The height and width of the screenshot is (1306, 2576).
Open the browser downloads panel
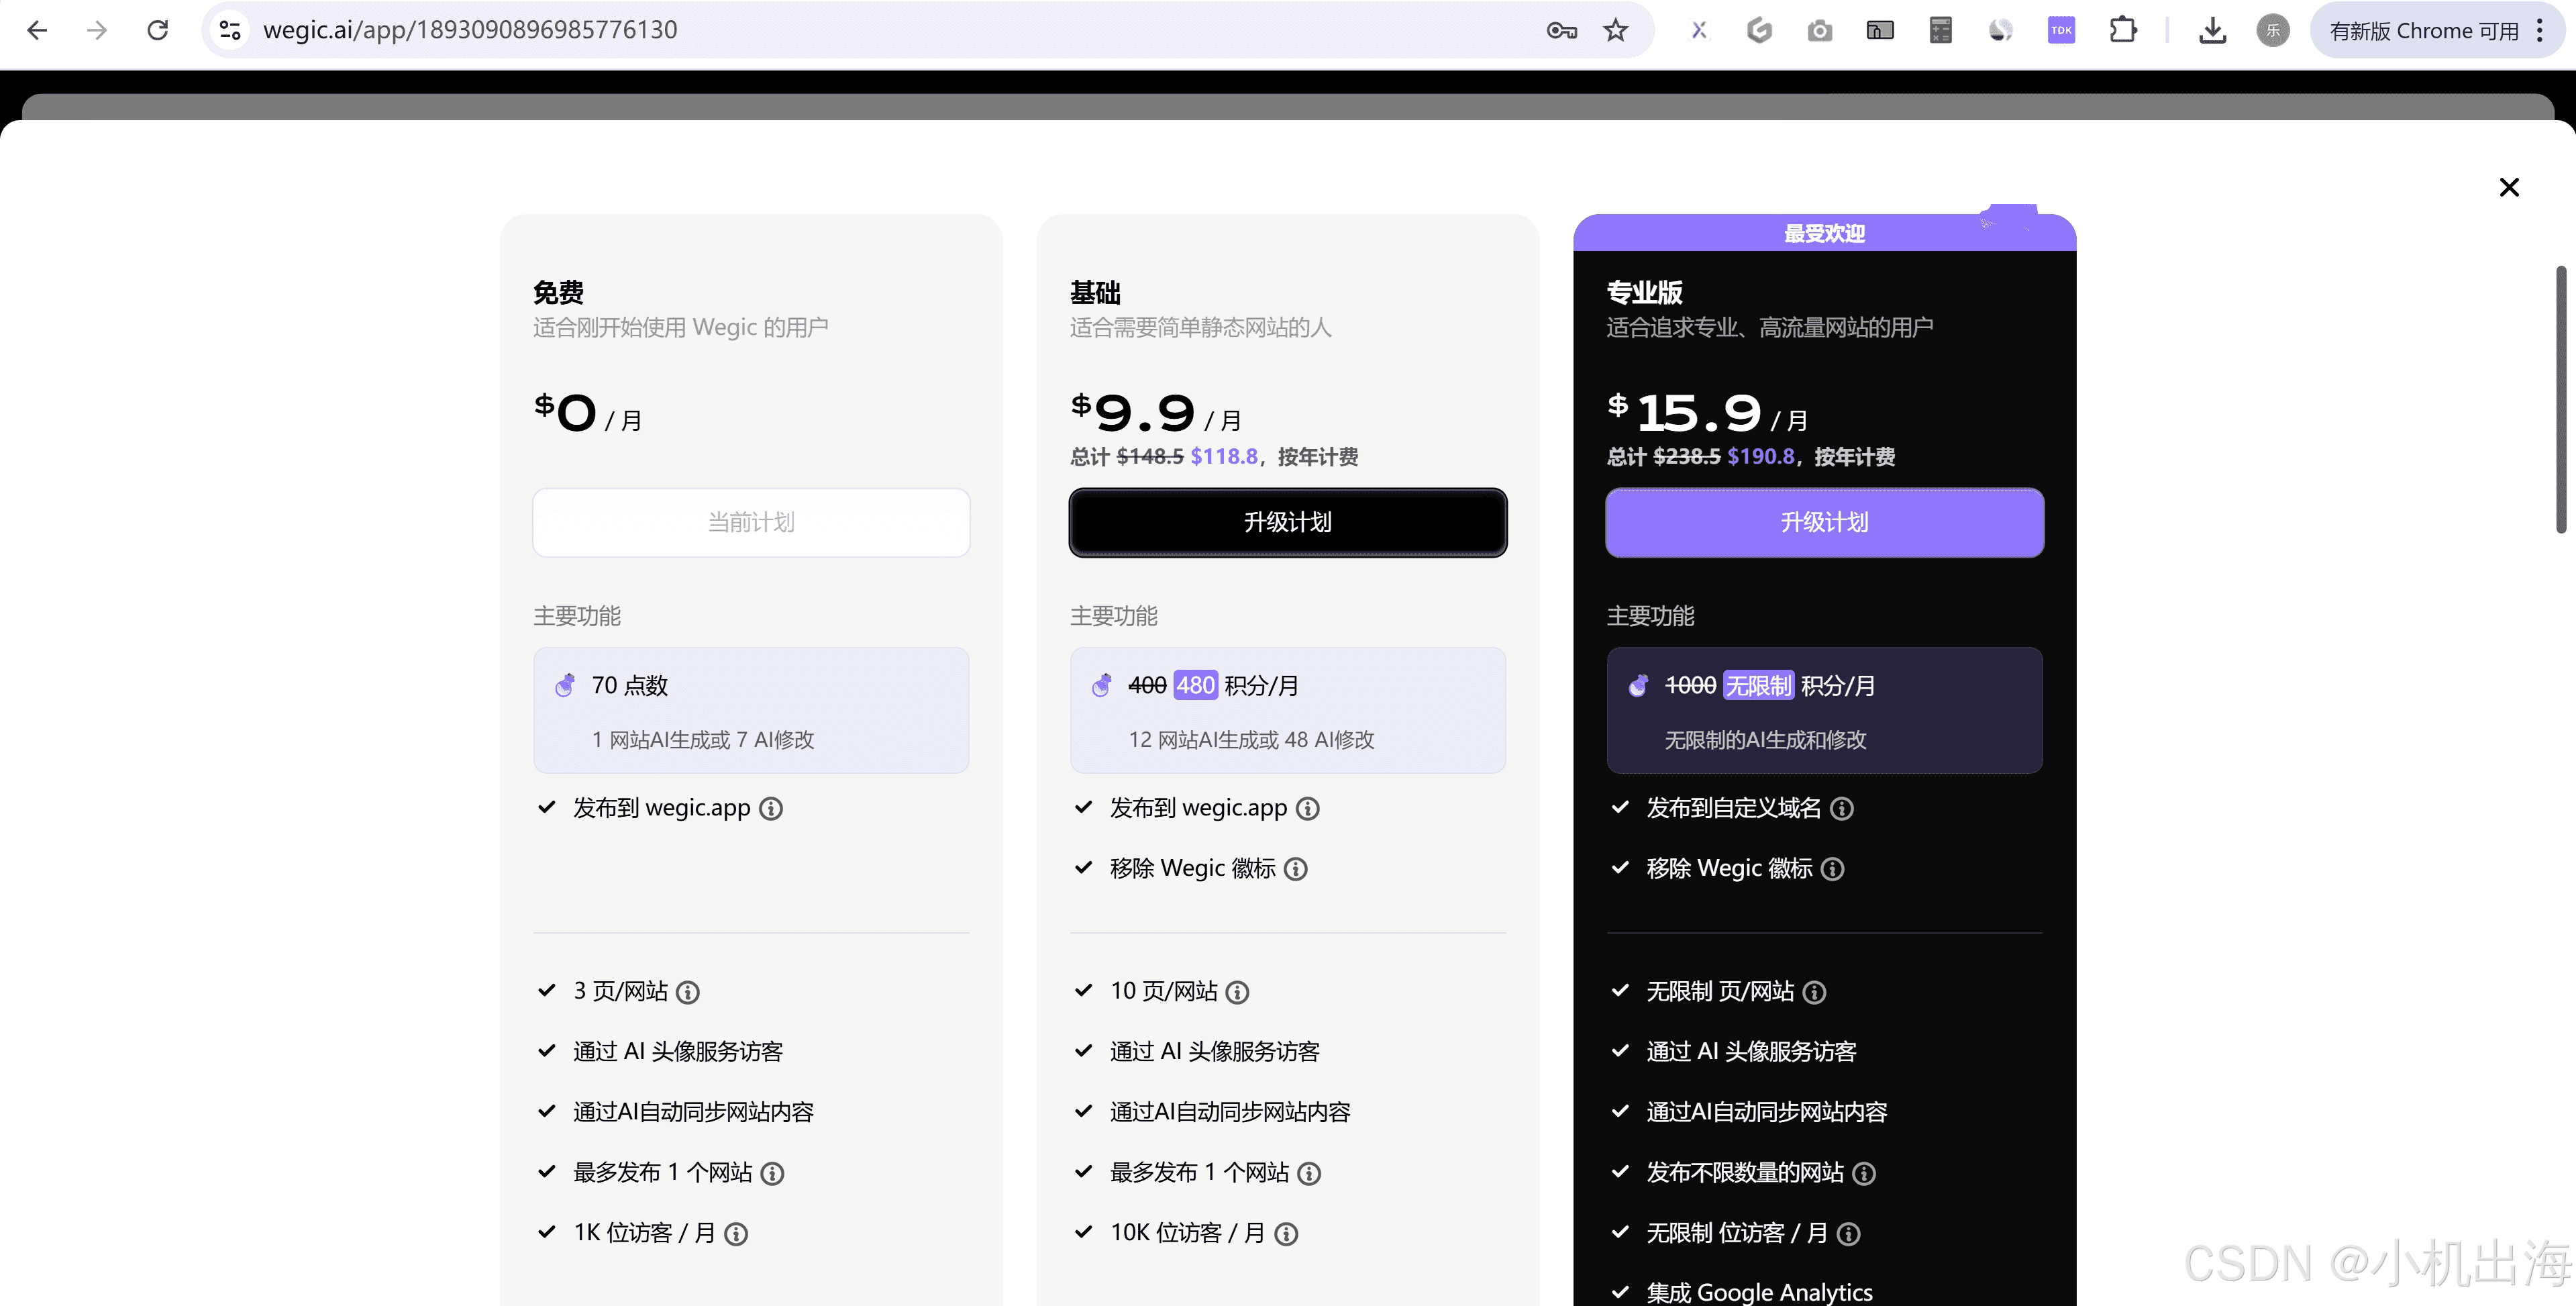tap(2212, 30)
